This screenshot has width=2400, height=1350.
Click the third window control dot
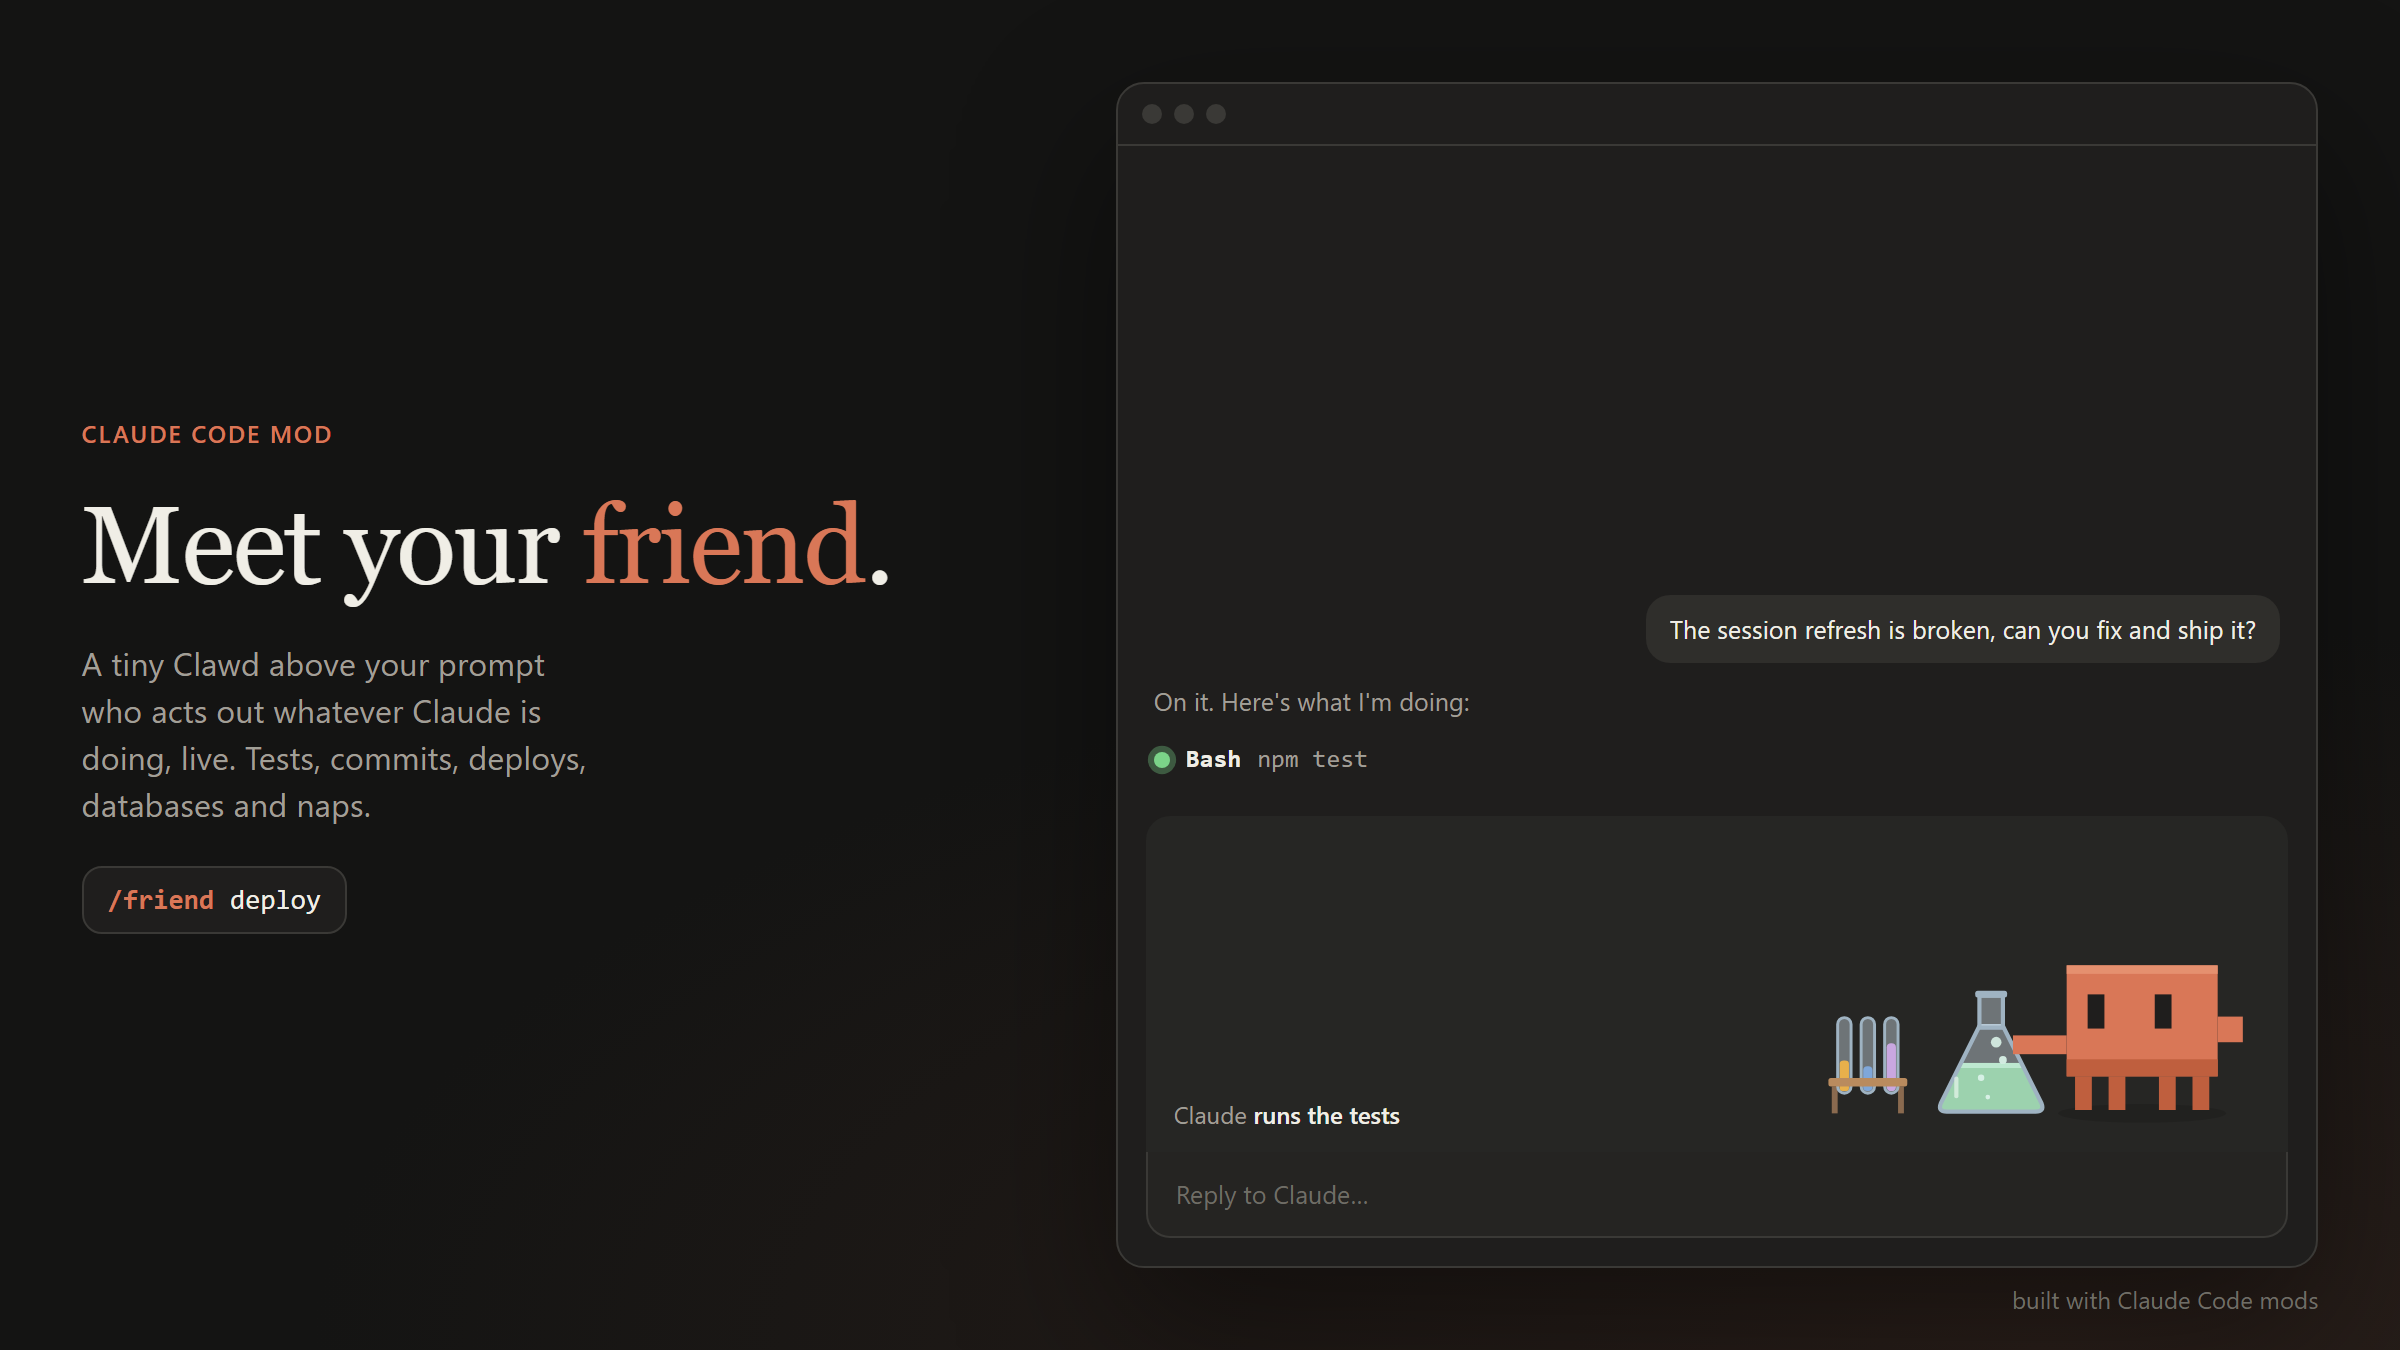(x=1216, y=114)
